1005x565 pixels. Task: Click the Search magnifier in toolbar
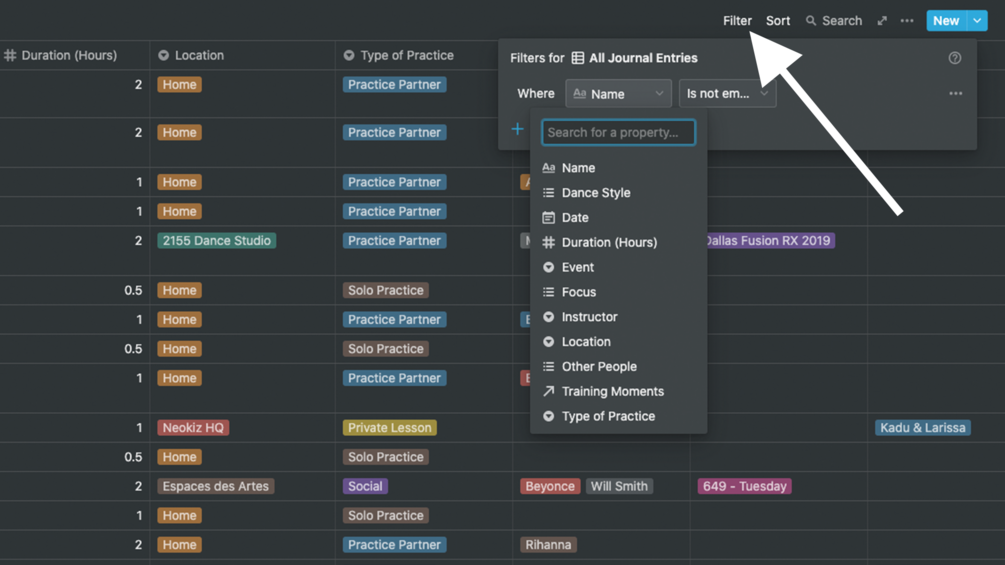tap(811, 21)
